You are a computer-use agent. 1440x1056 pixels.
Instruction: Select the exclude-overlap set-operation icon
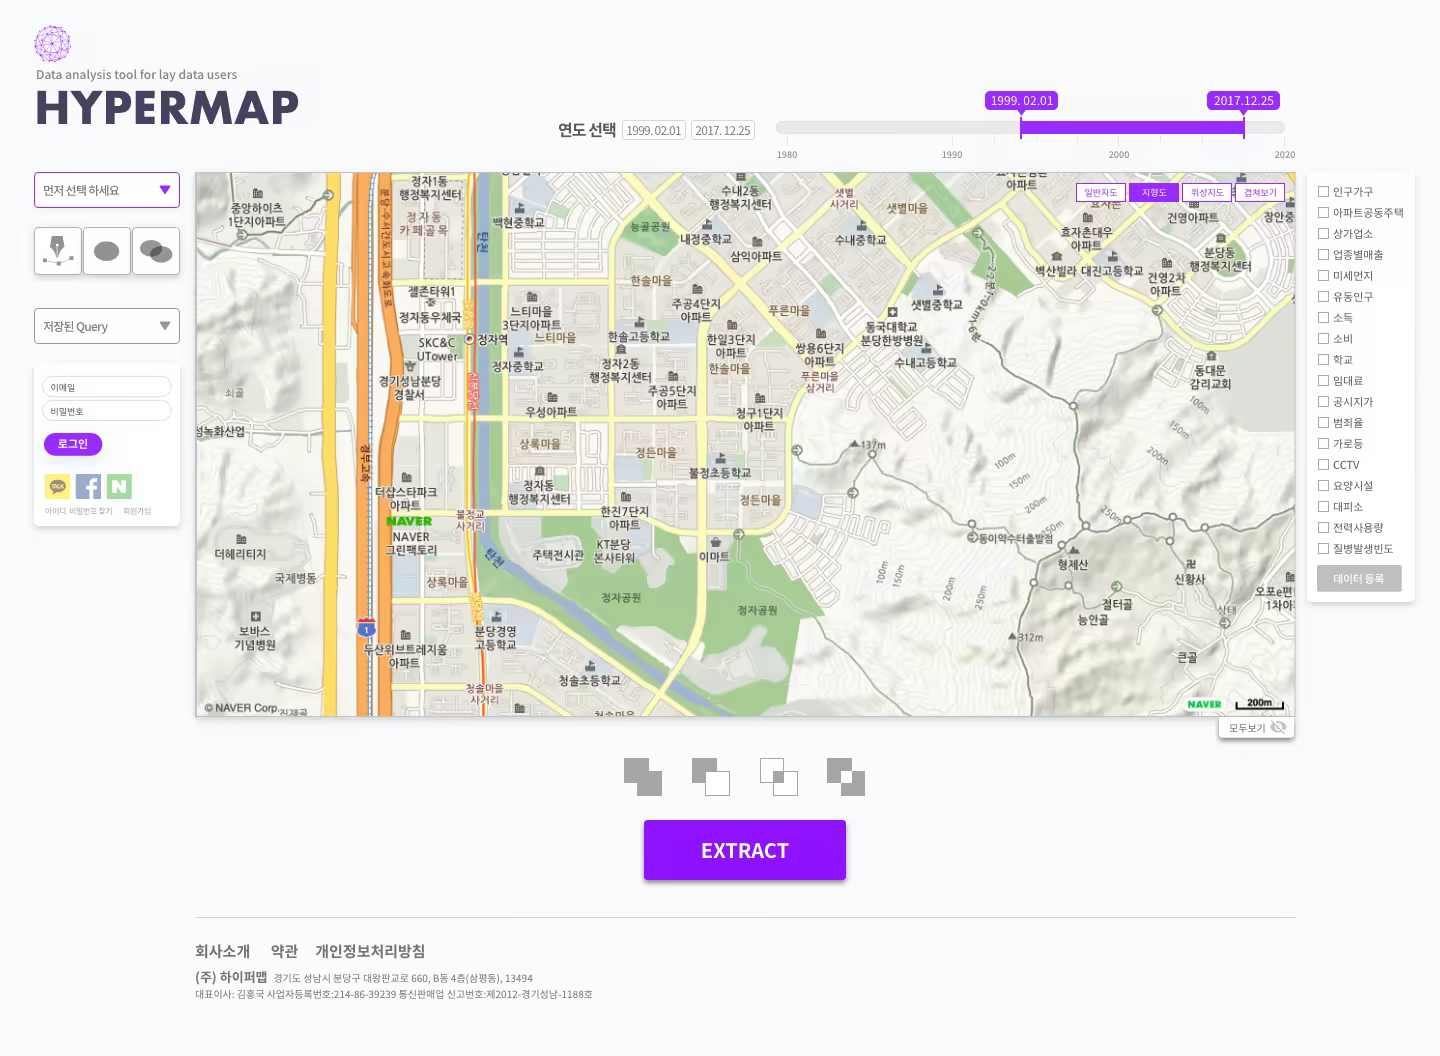(x=846, y=777)
